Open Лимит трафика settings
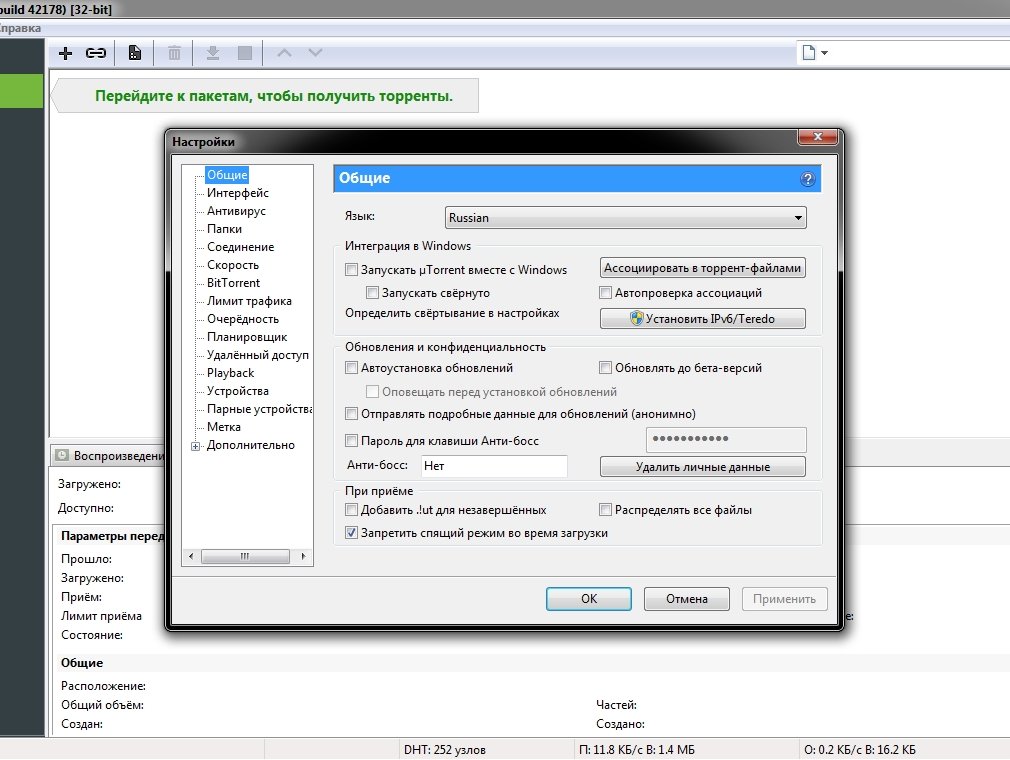The width and height of the screenshot is (1010, 760). point(249,301)
